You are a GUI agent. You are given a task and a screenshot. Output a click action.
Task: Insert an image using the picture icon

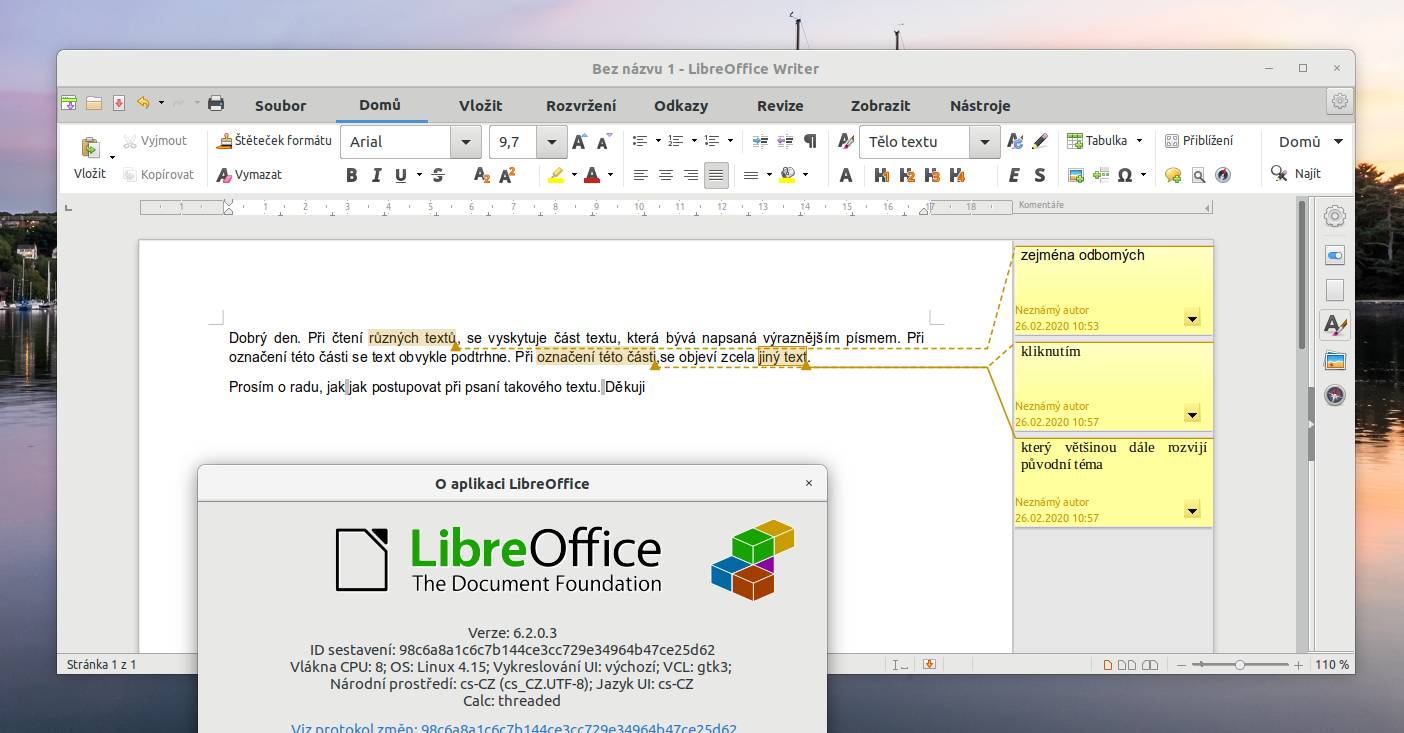pyautogui.click(x=1076, y=175)
